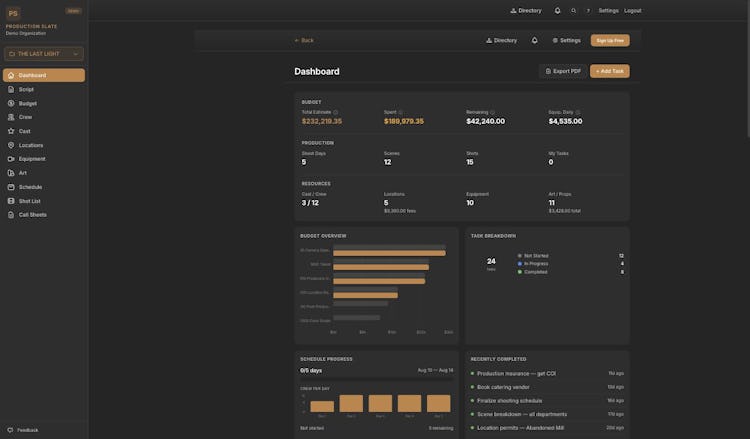Click the Export PDF button
The image size is (750, 439).
tap(563, 71)
